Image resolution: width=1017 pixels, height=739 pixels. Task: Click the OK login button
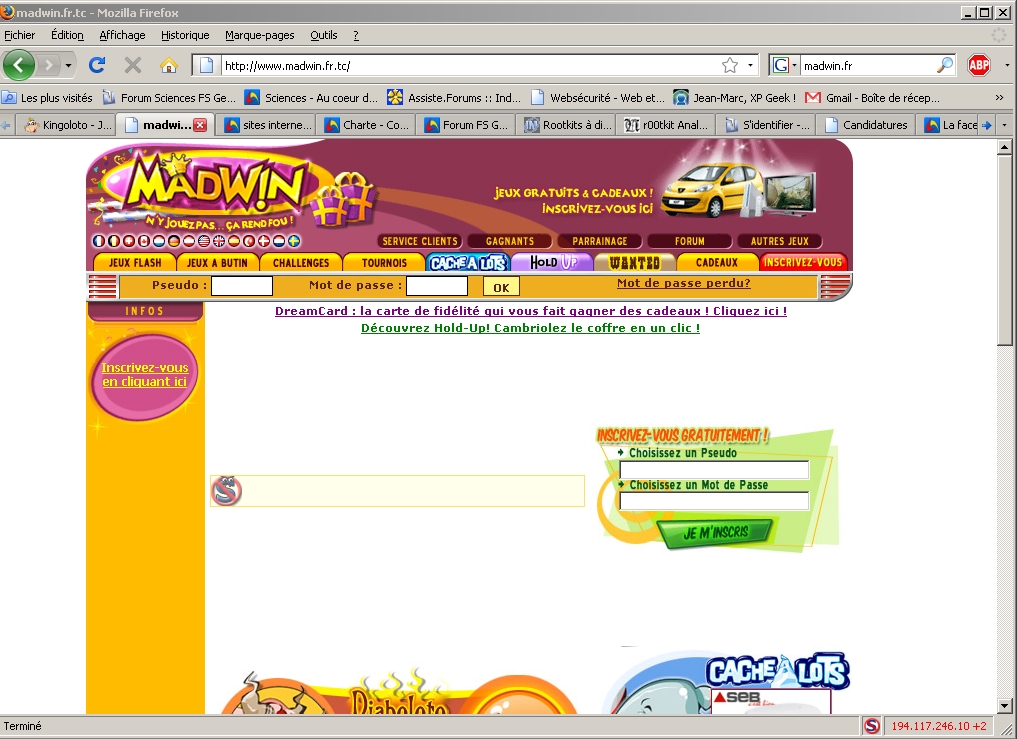coord(501,287)
